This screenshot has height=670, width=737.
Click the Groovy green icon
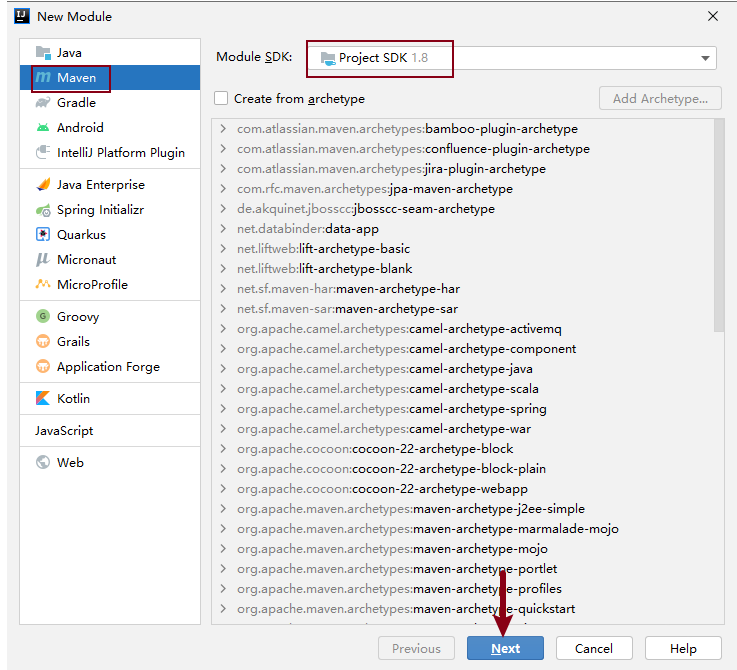click(43, 316)
